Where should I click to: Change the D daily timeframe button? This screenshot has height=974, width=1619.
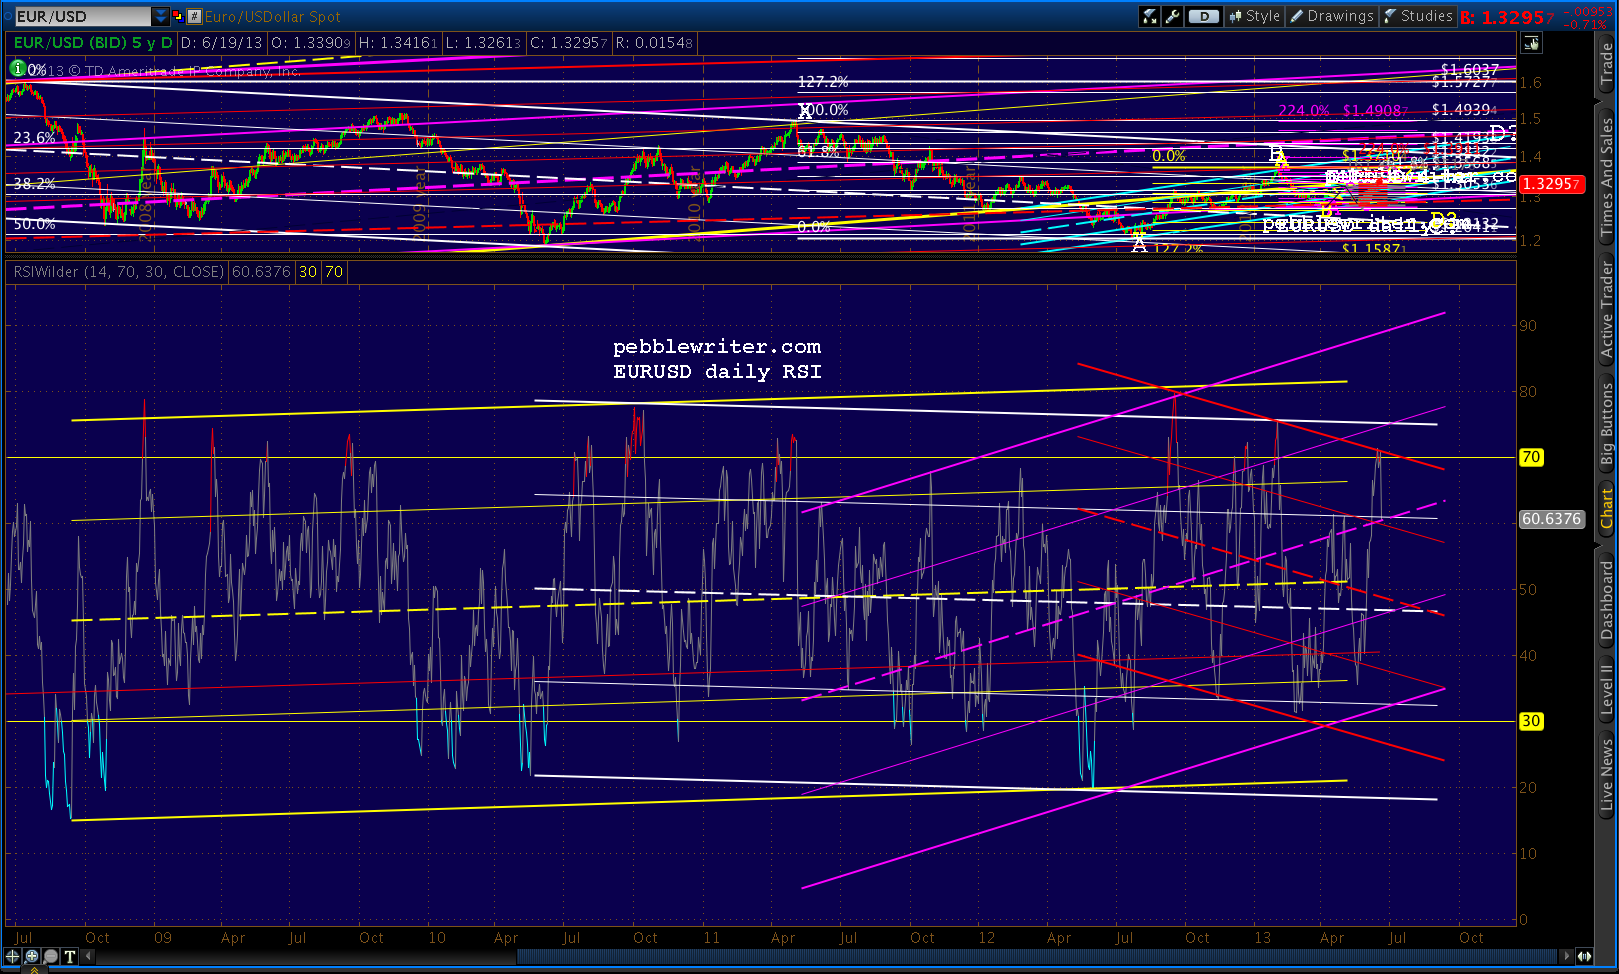1204,16
